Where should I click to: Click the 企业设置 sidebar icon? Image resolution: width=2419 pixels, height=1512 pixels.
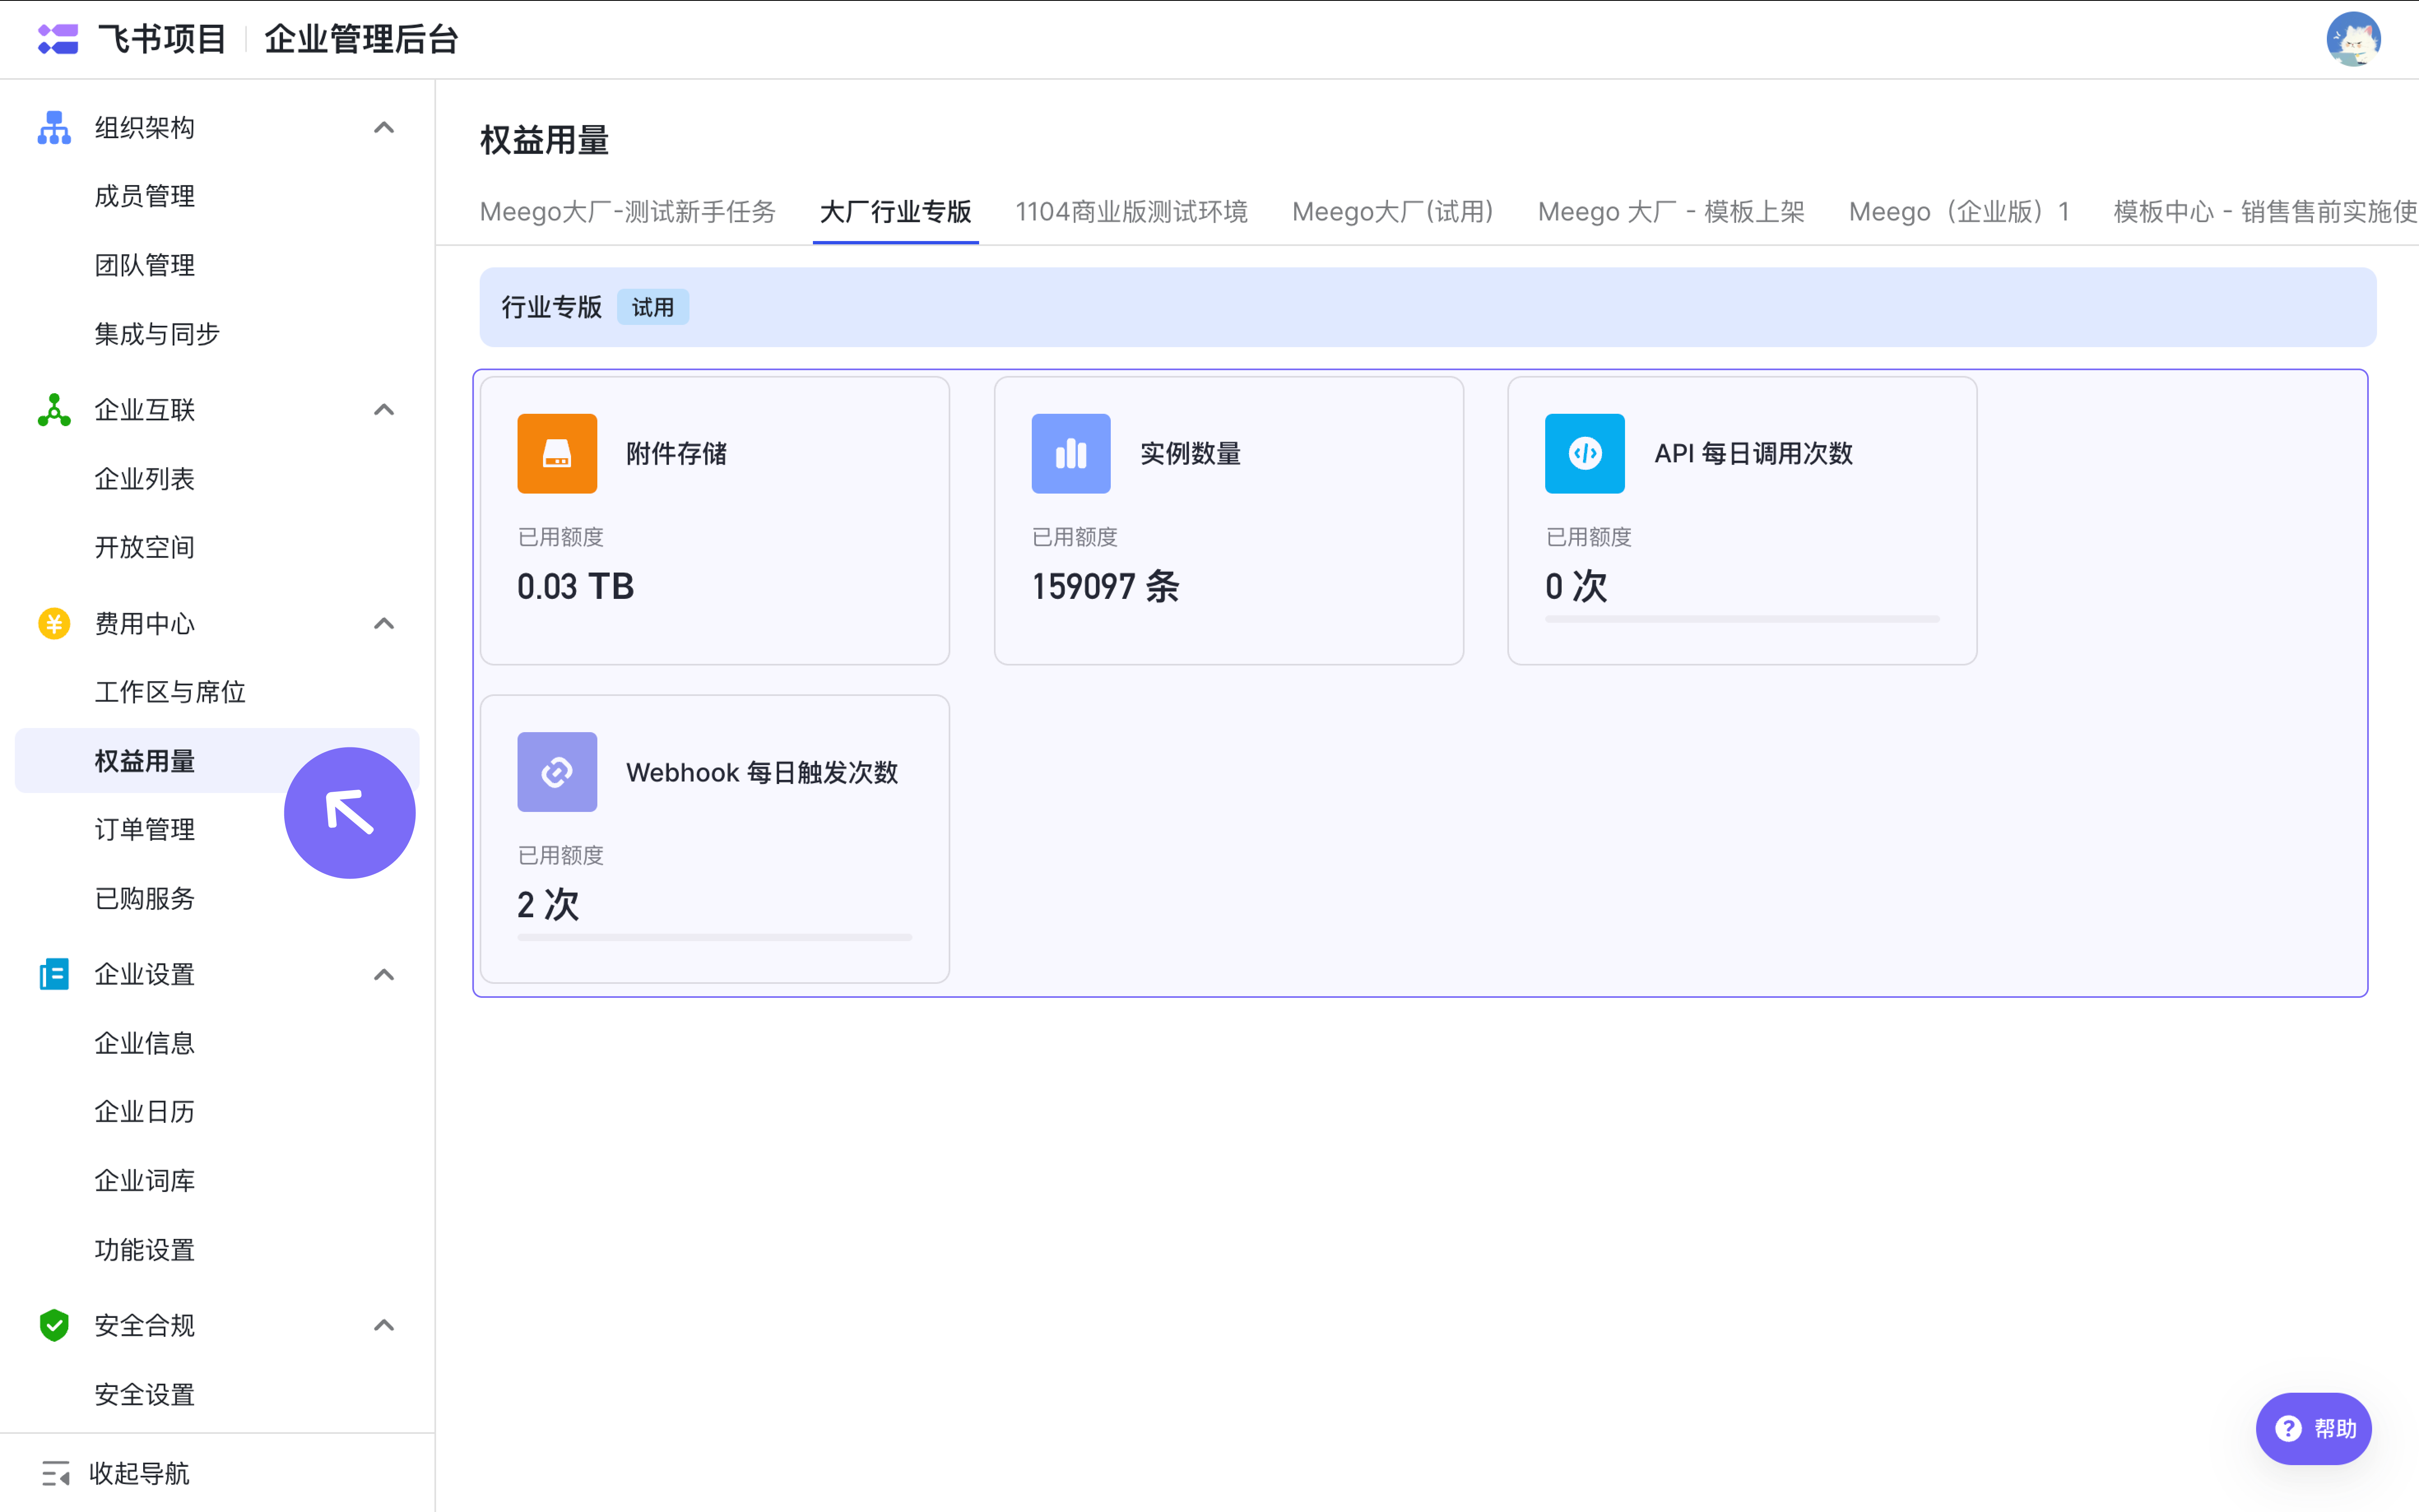point(54,974)
